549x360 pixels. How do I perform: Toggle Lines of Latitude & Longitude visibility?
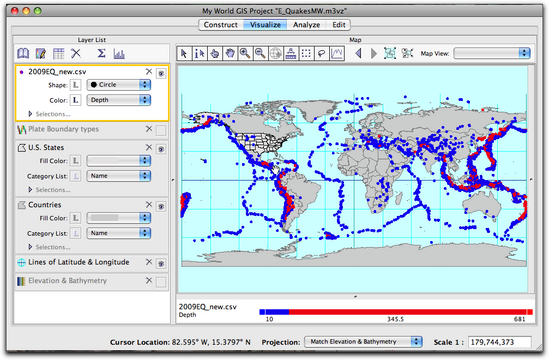click(161, 264)
